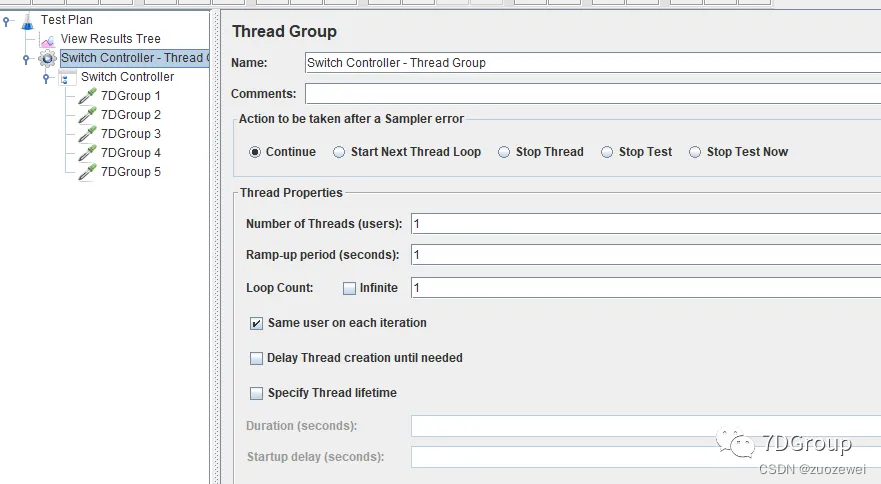Click the 7DGroup 1 sampler pipette icon

pos(87,96)
